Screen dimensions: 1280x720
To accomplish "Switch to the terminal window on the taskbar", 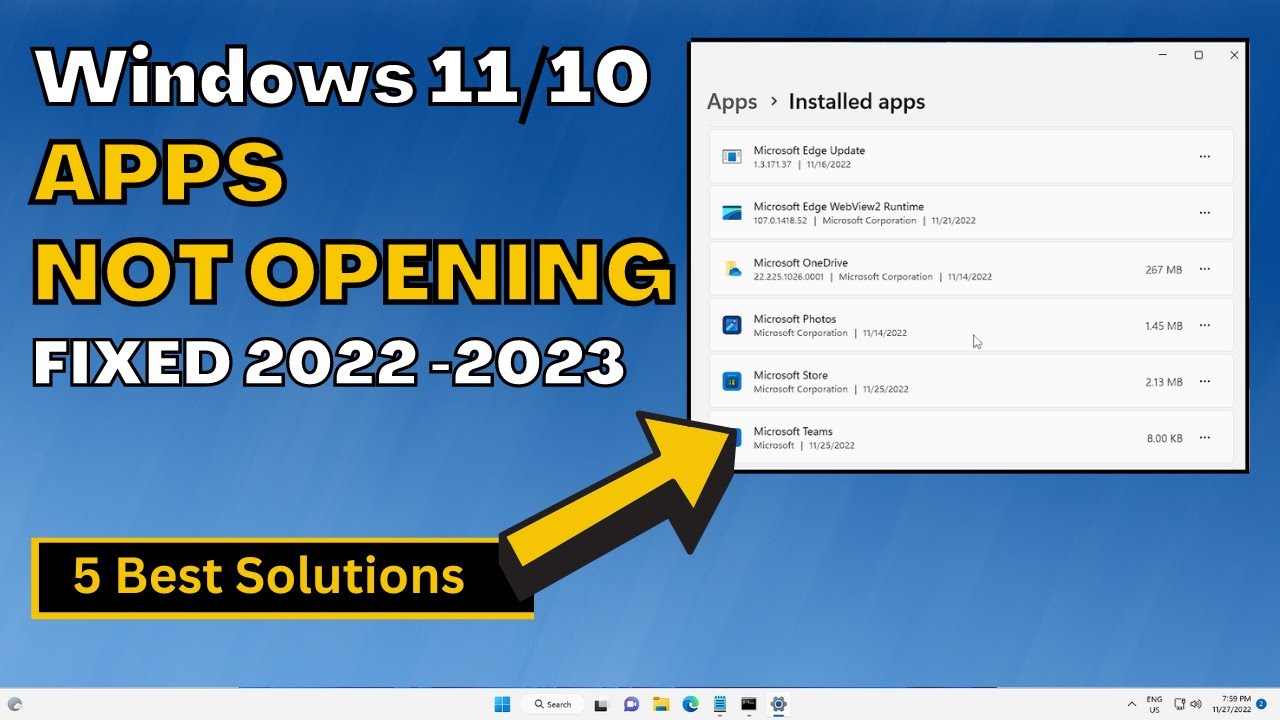I will point(749,704).
